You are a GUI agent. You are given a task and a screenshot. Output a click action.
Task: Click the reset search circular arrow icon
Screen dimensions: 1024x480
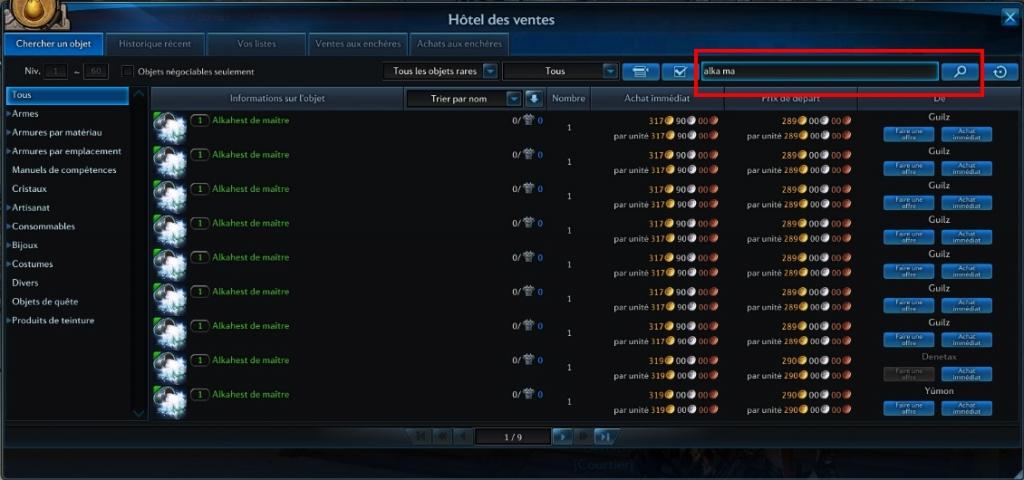click(x=999, y=72)
